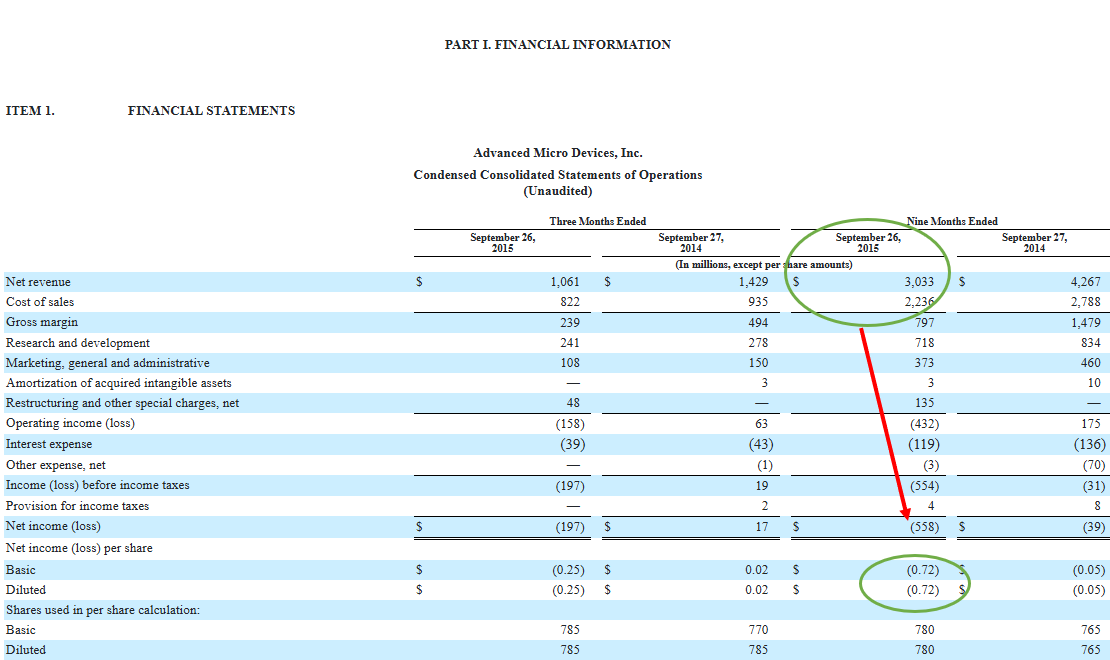Click the 'Research and development' row label

78,343
